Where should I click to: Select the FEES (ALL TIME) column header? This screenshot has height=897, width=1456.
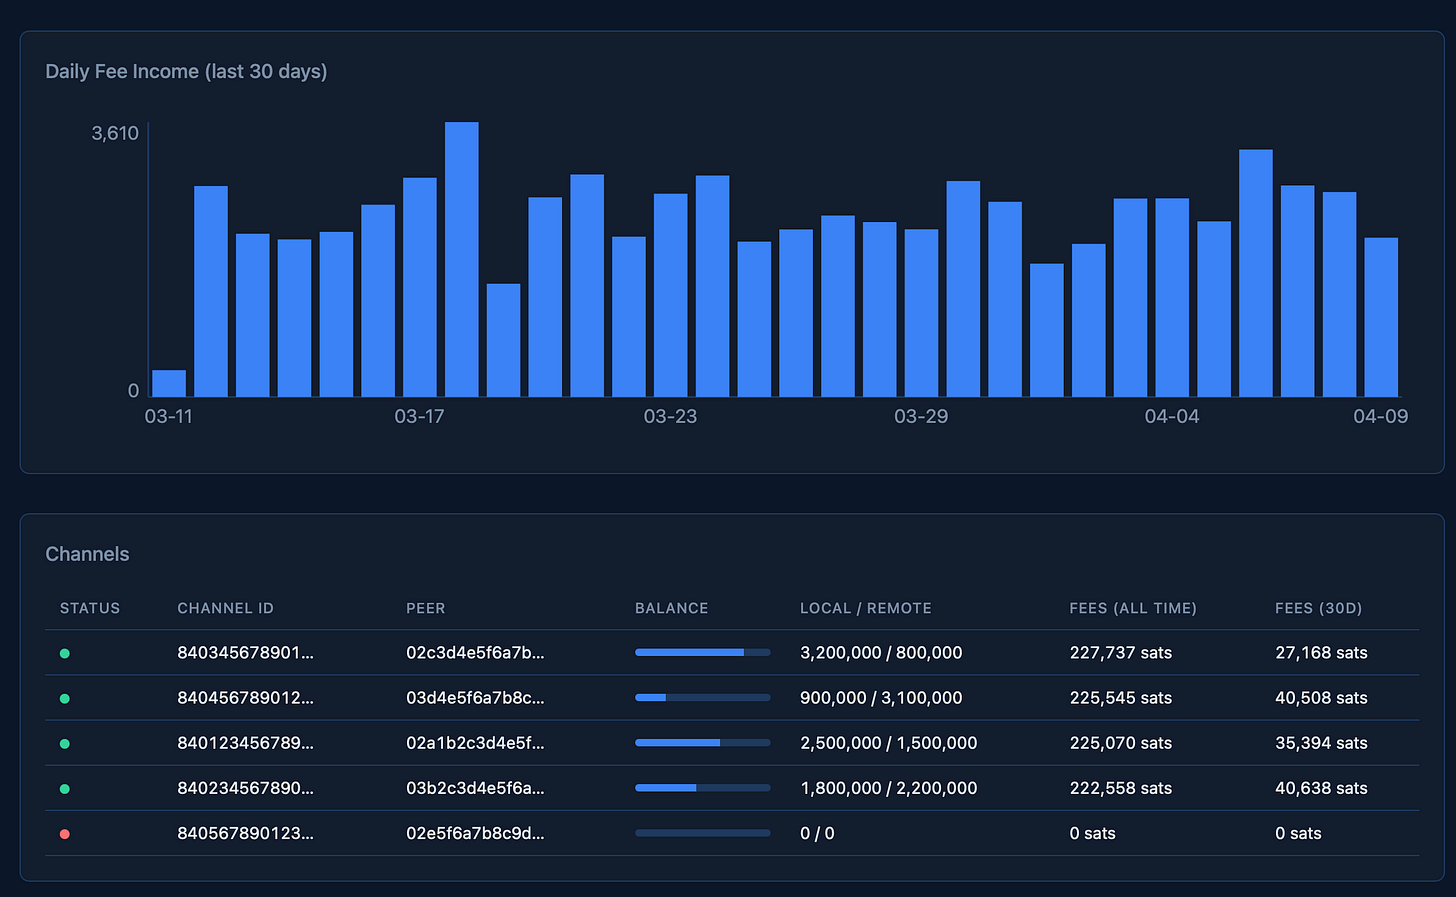(x=1133, y=608)
